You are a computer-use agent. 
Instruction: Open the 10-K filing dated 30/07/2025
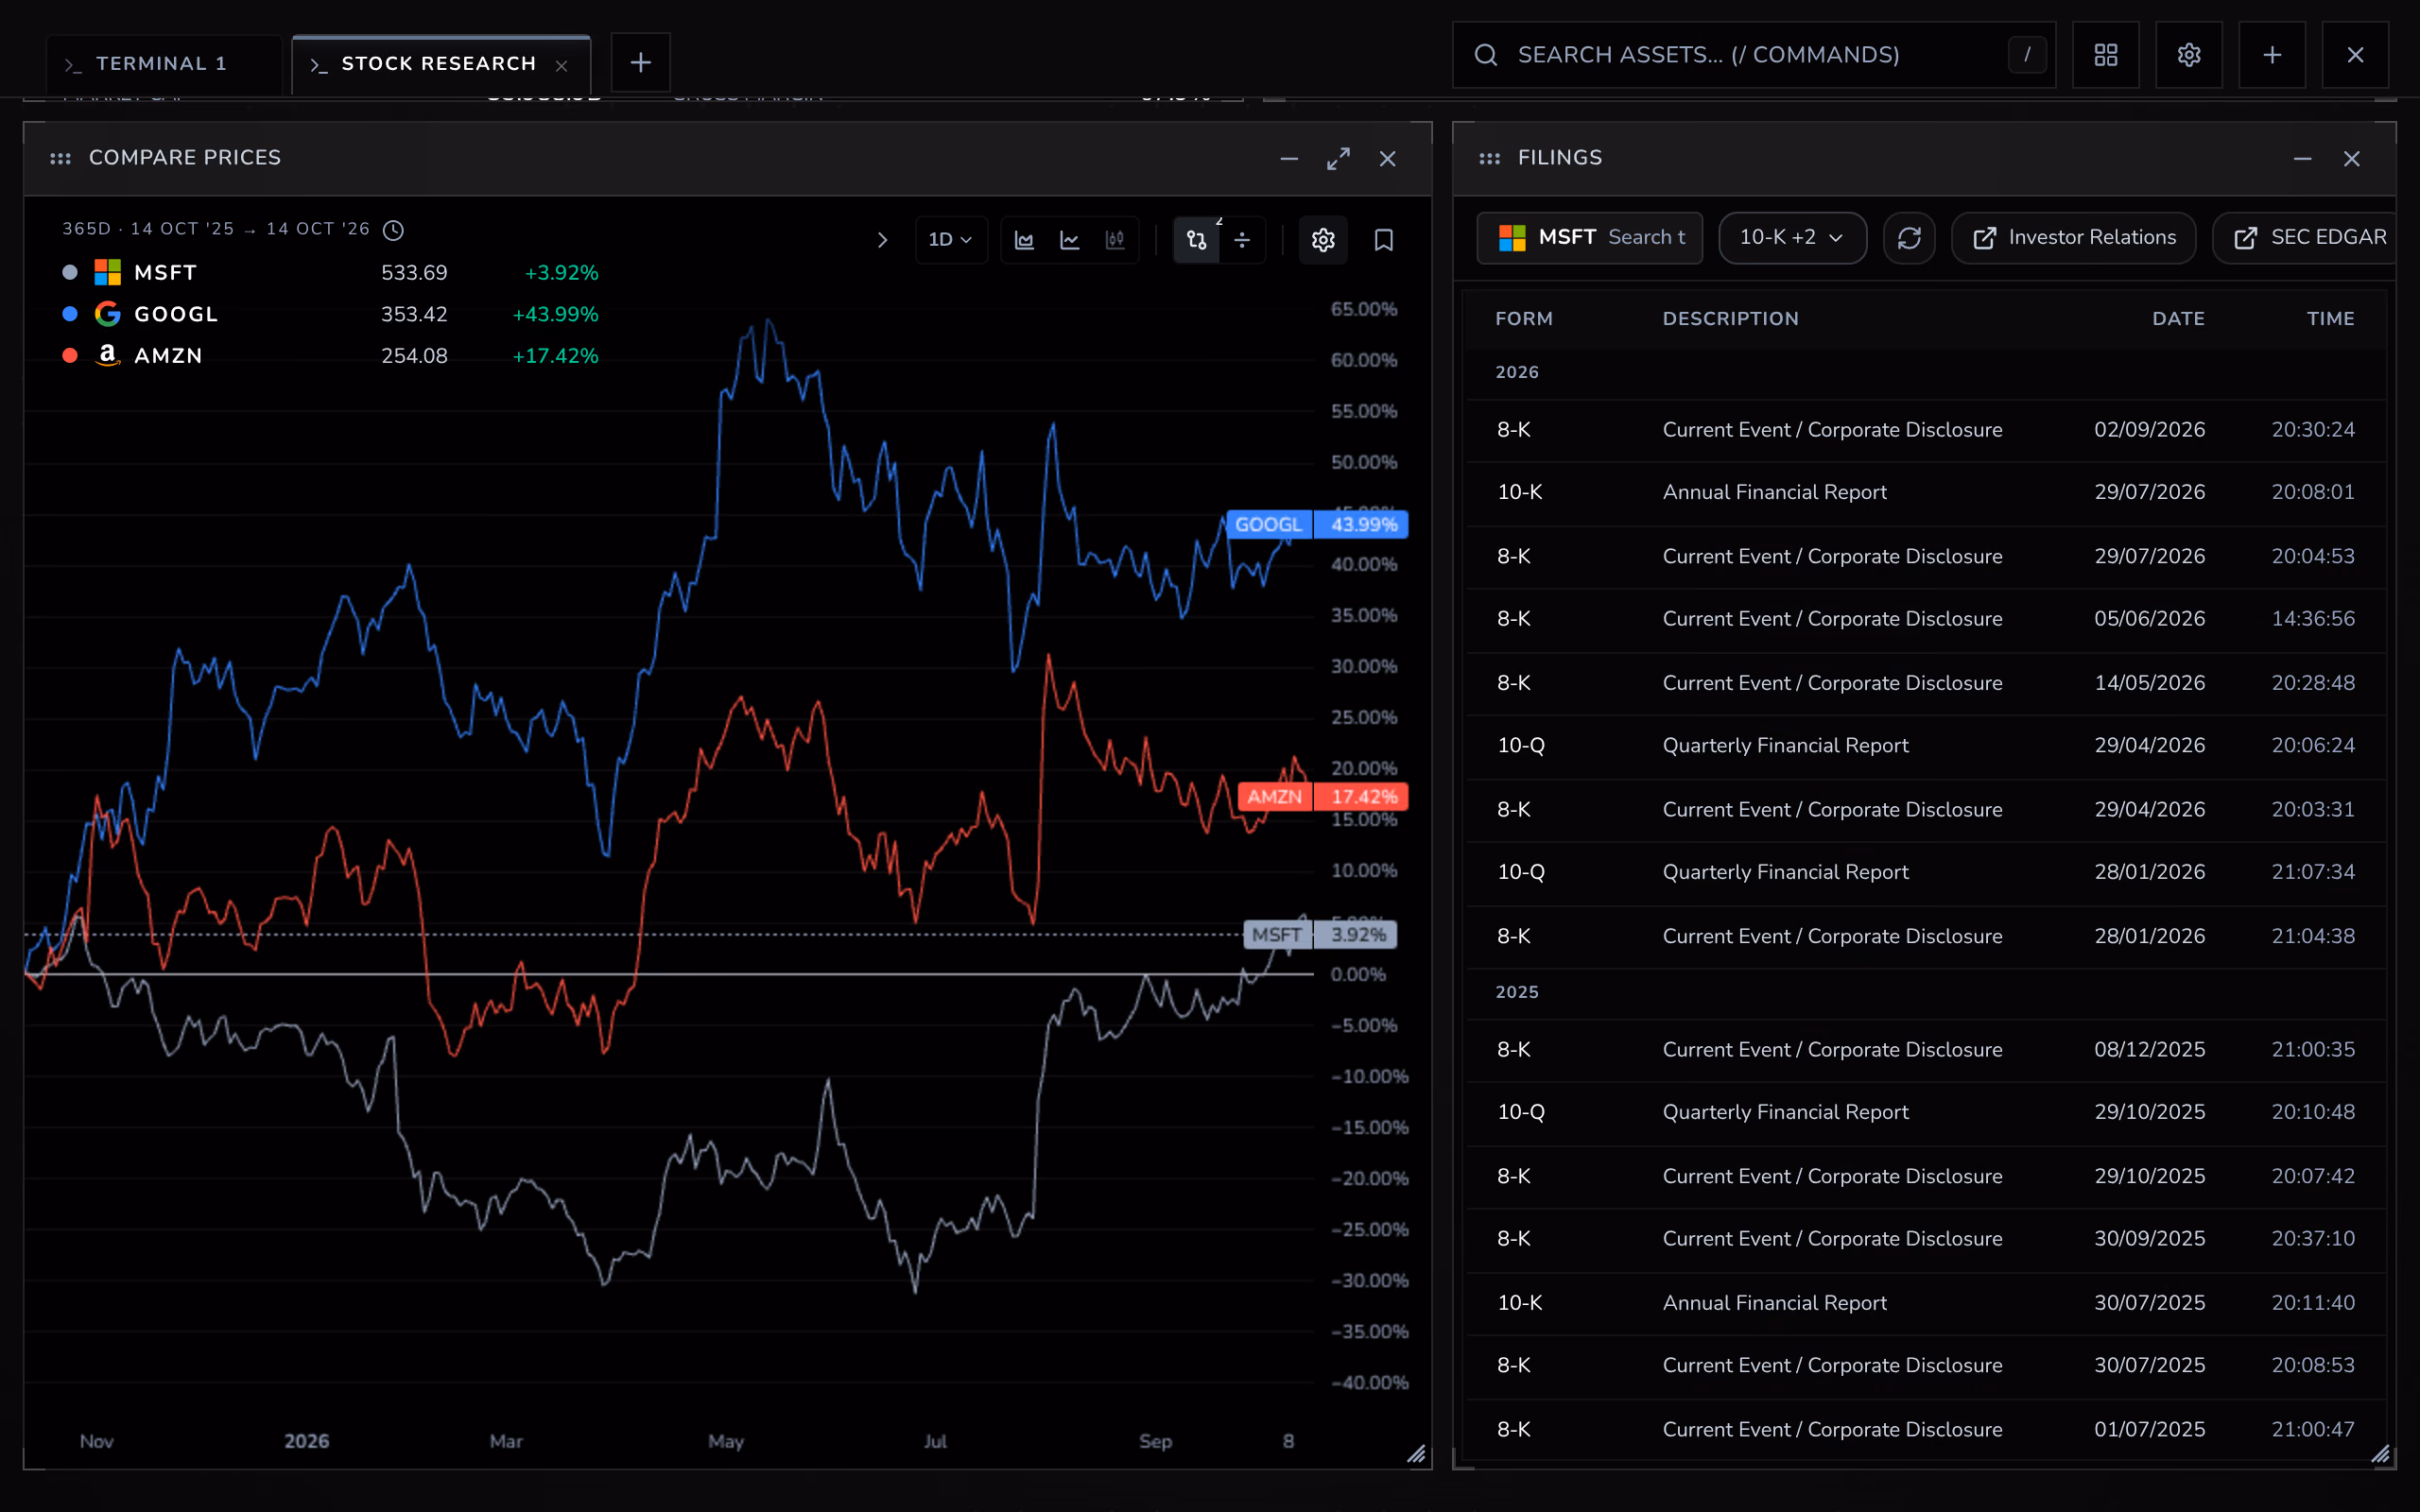[x=1926, y=1303]
